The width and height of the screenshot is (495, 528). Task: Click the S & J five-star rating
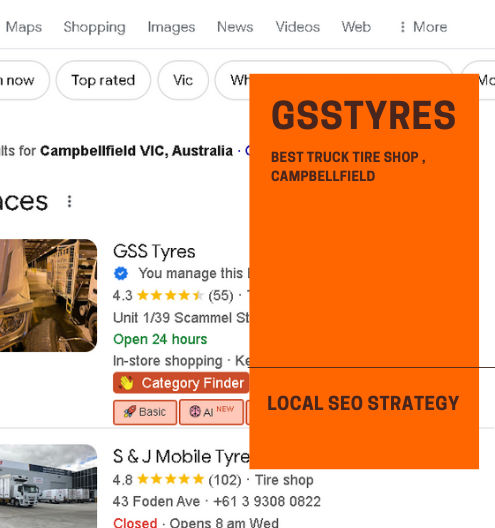pos(170,480)
